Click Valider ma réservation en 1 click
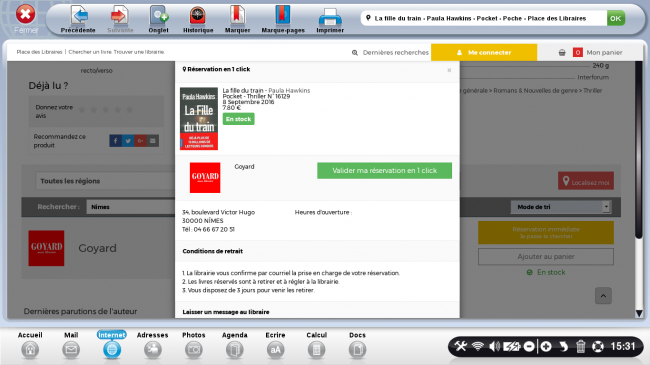The image size is (650, 365). click(x=384, y=170)
